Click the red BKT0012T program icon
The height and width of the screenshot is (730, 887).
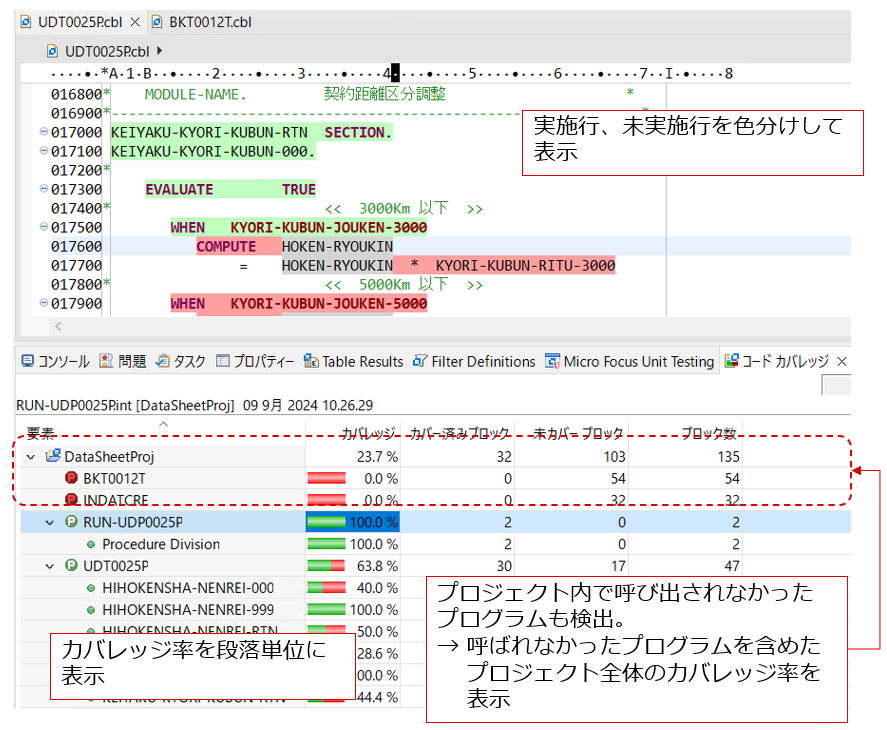(71, 478)
